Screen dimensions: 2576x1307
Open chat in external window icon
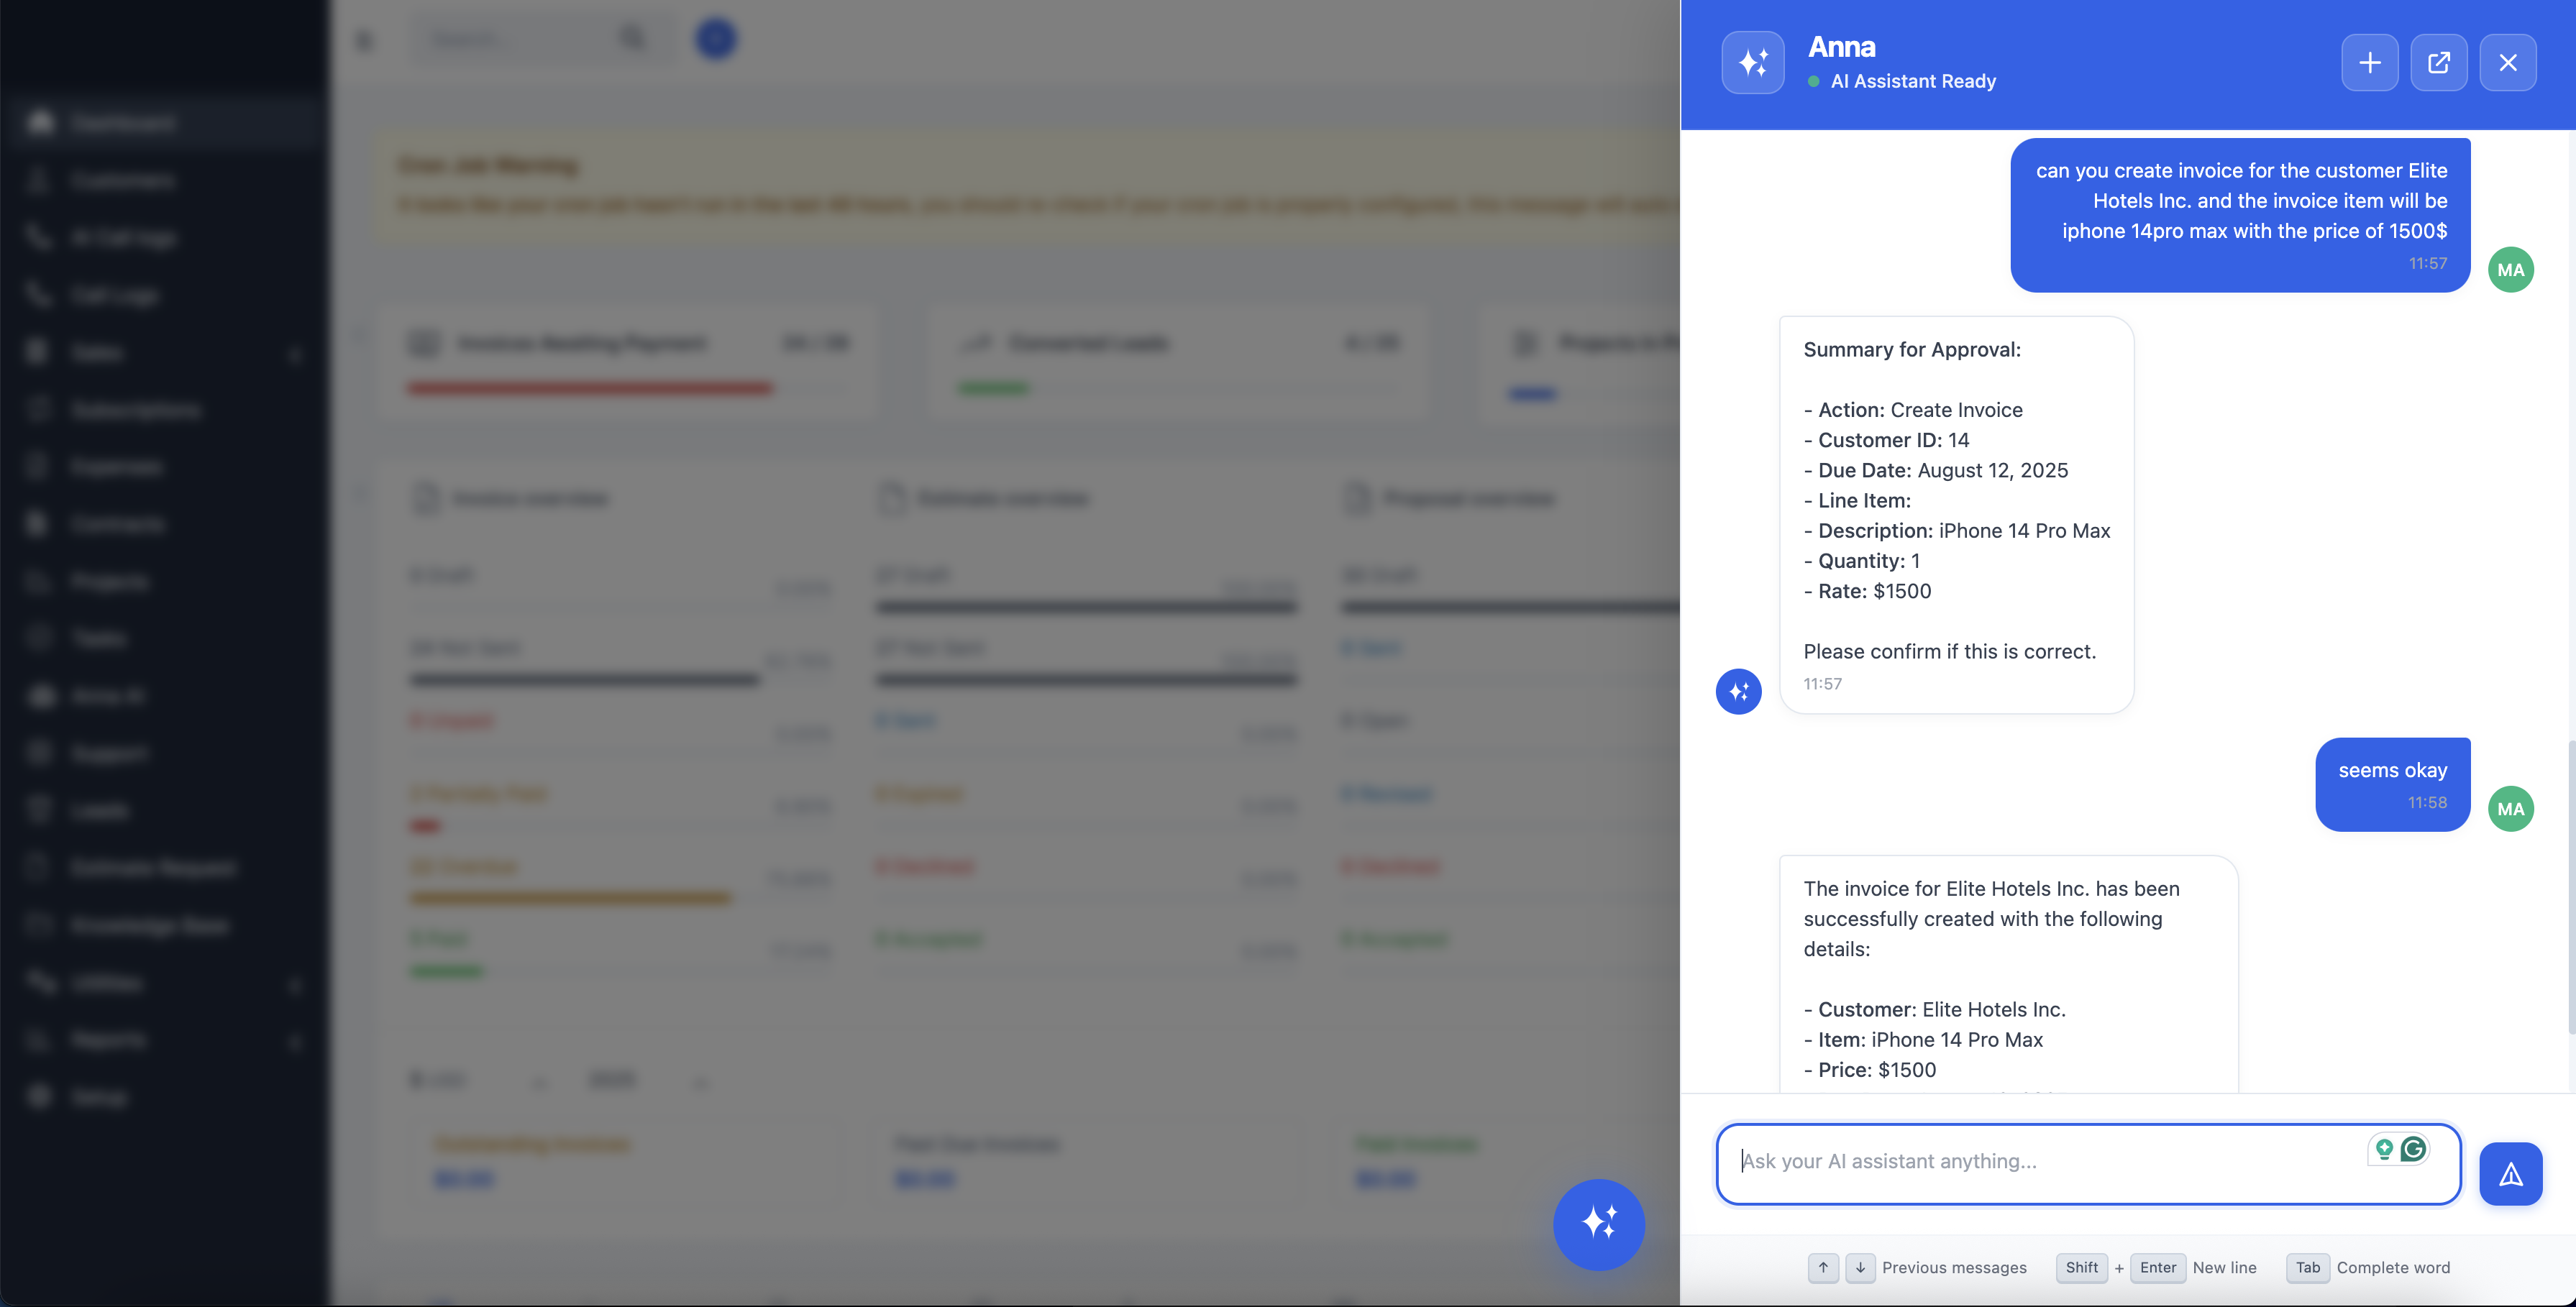point(2438,63)
